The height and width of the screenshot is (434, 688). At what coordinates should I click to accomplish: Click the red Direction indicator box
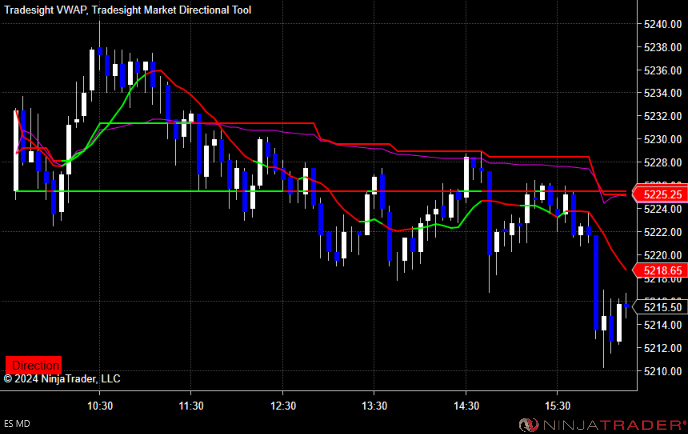point(33,365)
